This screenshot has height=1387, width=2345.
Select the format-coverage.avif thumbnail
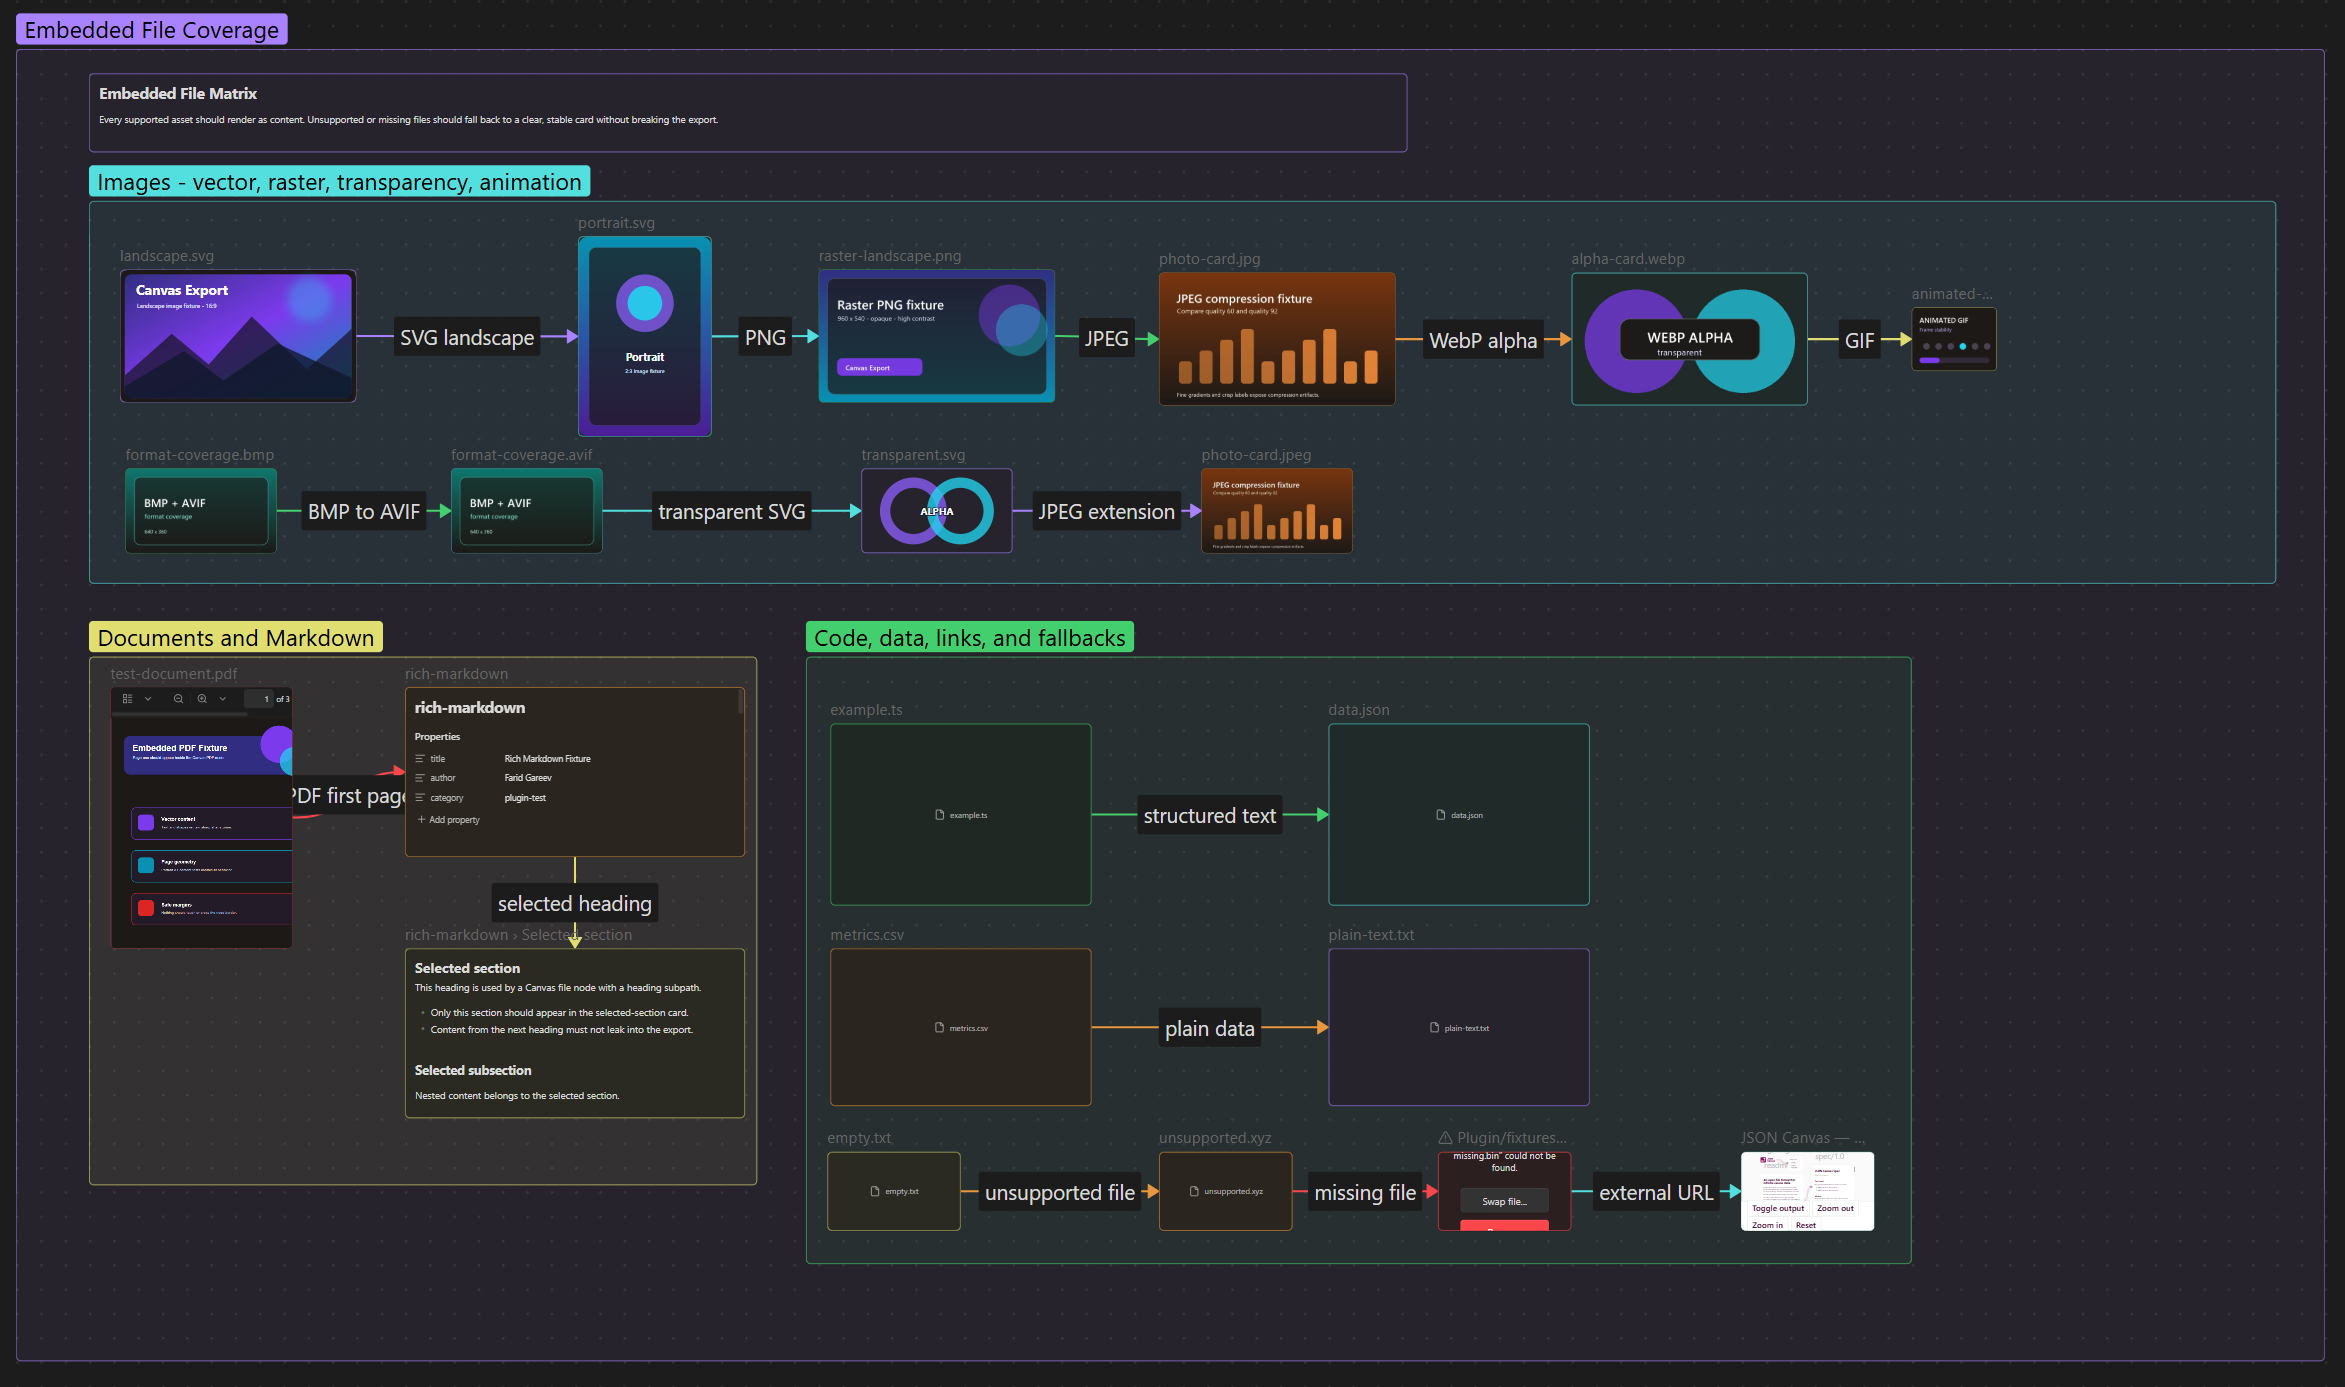(x=527, y=511)
